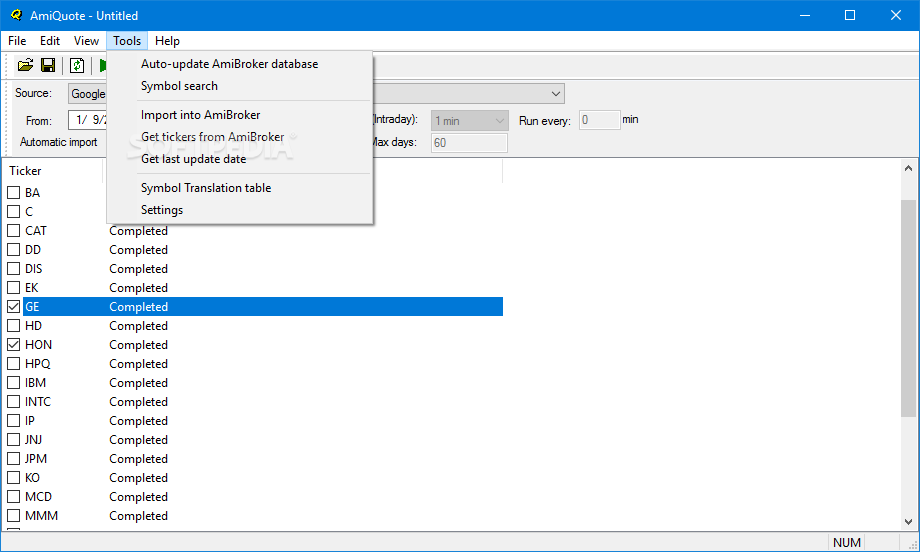920x552 pixels.
Task: Click the INTC ticker name
Action: [x=38, y=401]
